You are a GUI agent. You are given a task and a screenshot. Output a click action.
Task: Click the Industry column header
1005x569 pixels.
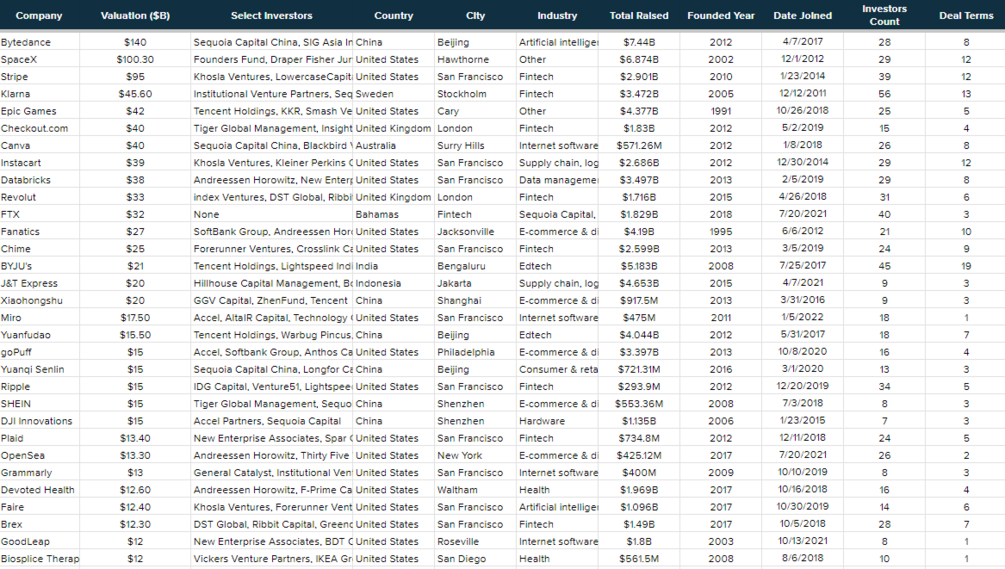point(557,15)
